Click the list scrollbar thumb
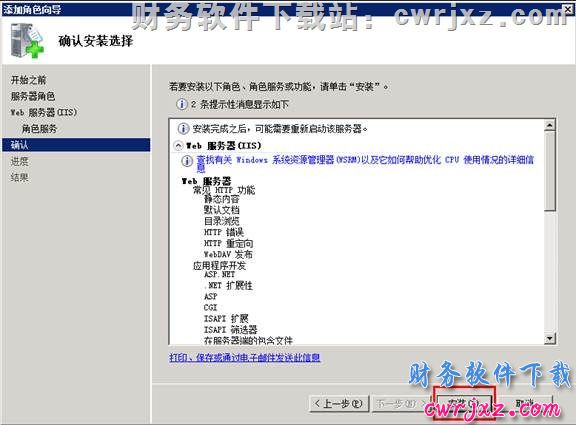Viewport: 576px width, 425px height. click(x=550, y=171)
